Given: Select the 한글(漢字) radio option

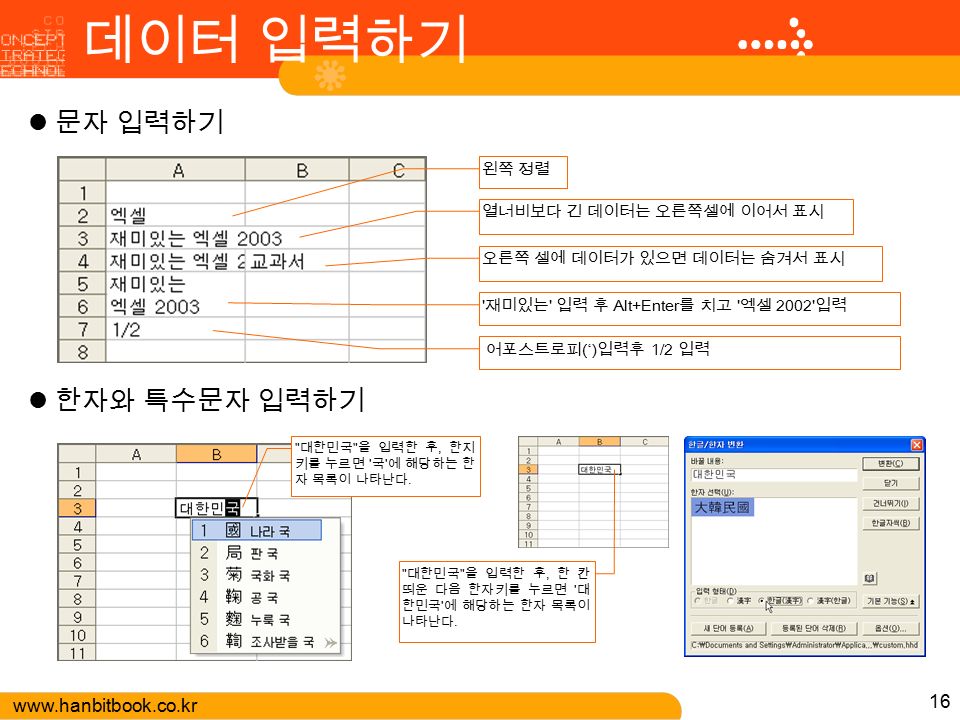Looking at the screenshot, I should [780, 601].
